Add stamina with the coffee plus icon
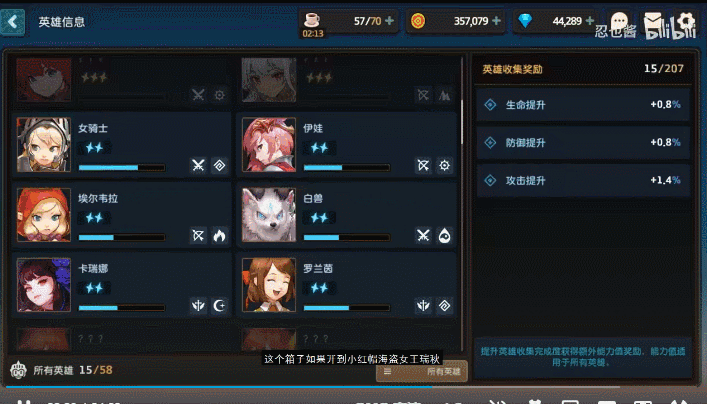Viewport: 707px width, 404px height. click(390, 21)
